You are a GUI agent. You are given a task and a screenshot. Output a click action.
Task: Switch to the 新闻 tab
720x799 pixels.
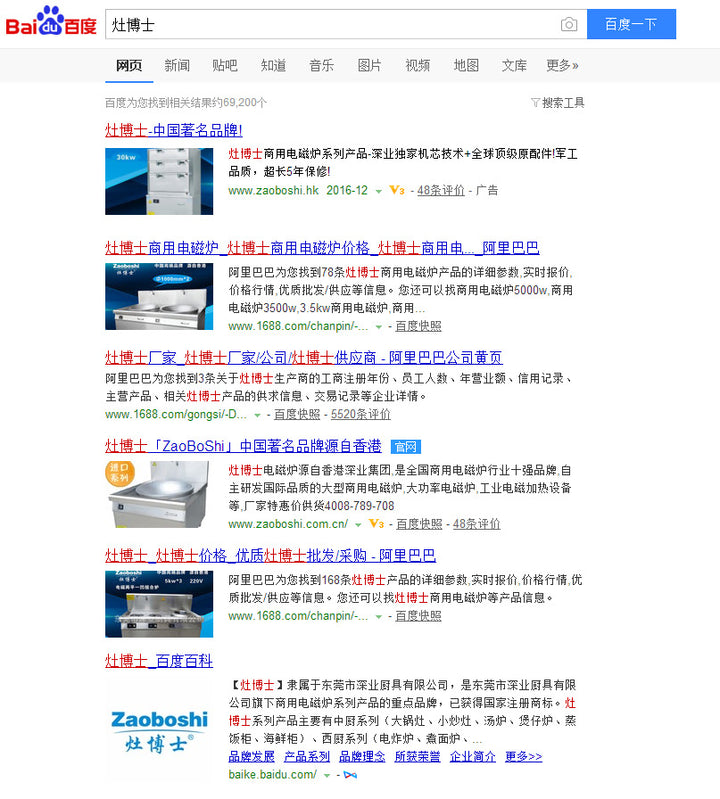coord(177,65)
